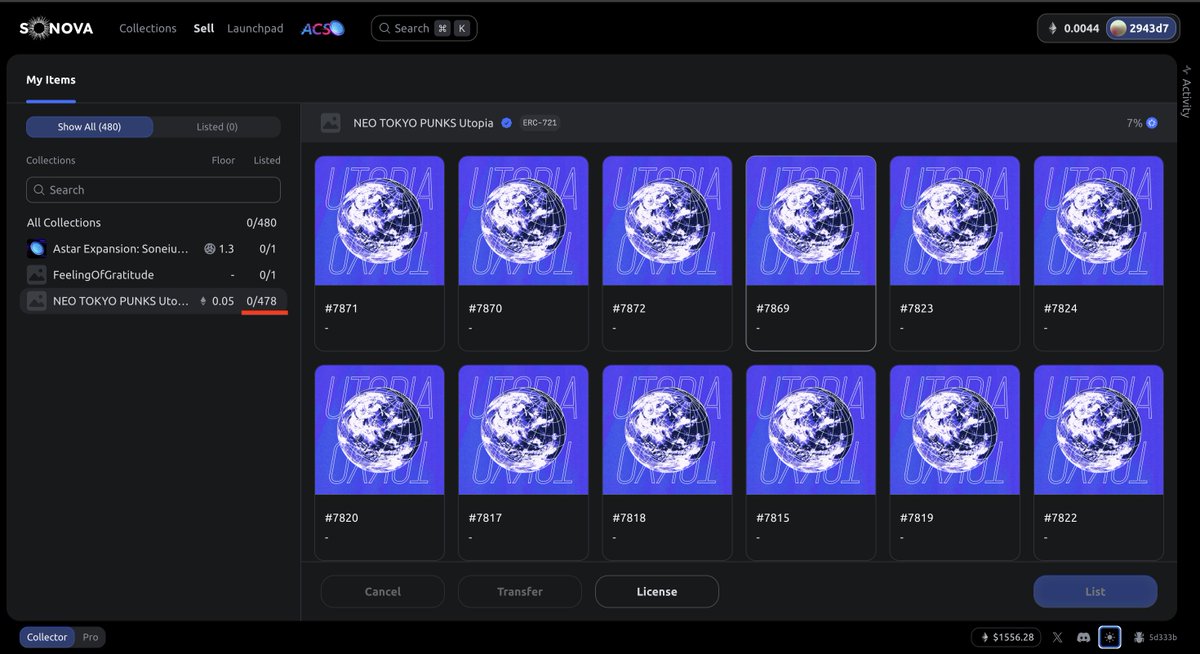Click the ETH balance 0.0044

1073,28
